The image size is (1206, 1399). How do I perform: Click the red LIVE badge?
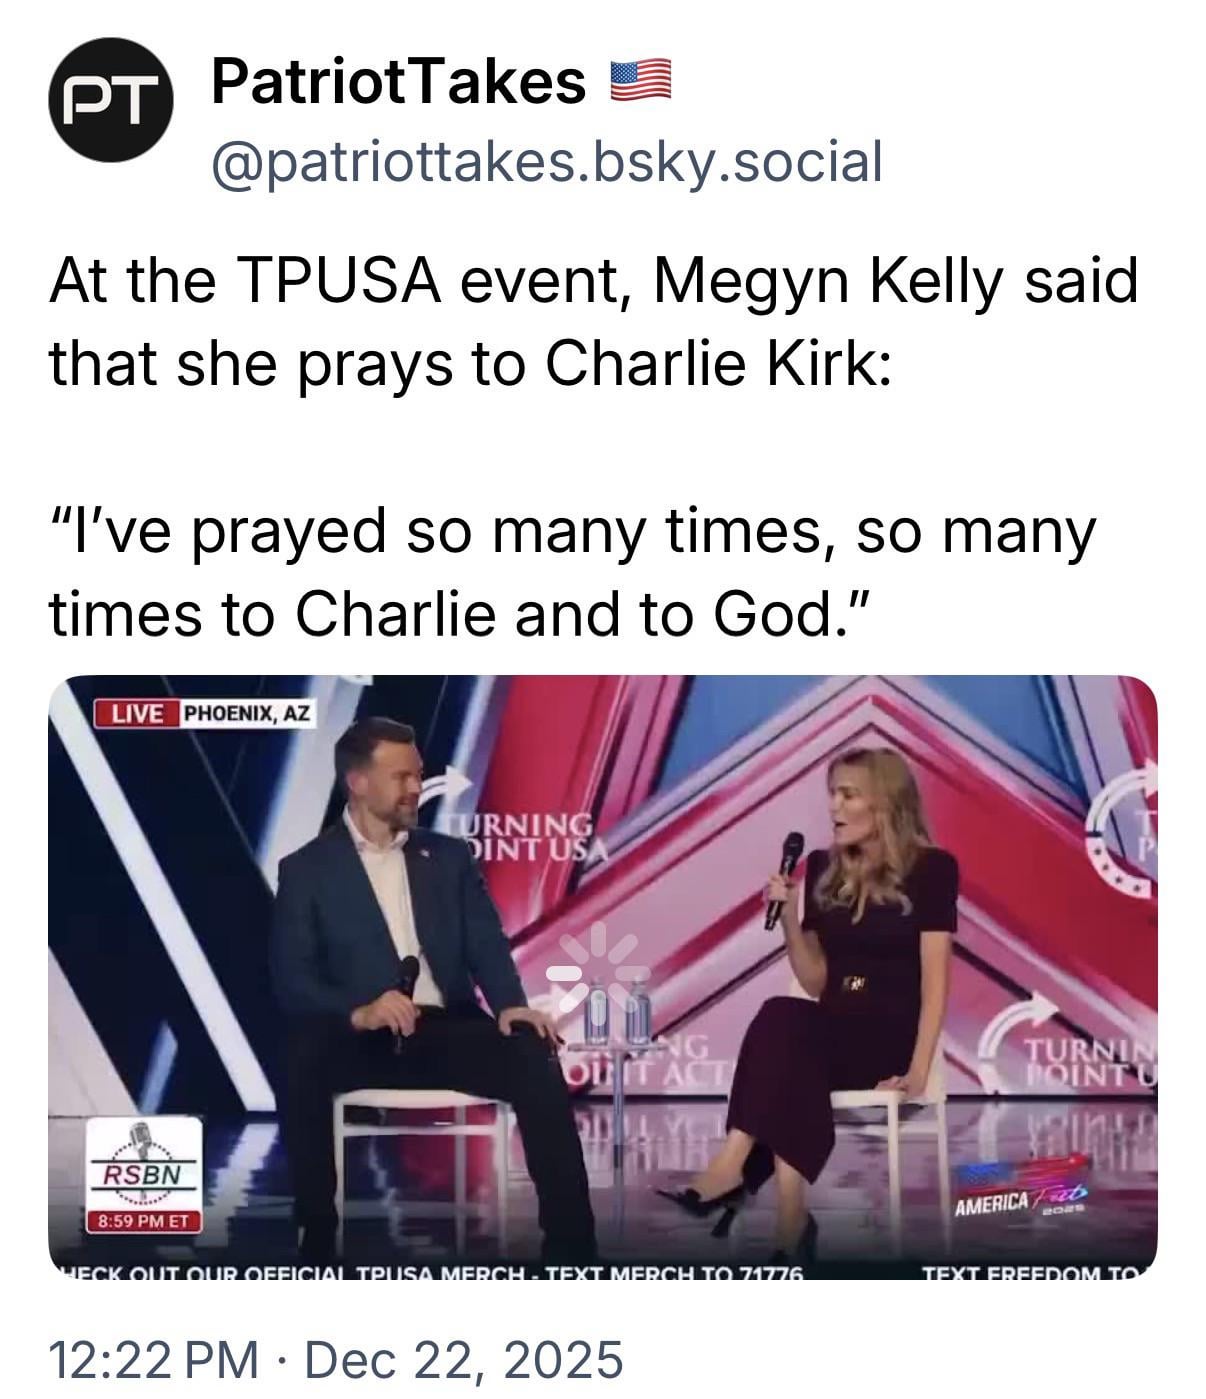click(136, 713)
